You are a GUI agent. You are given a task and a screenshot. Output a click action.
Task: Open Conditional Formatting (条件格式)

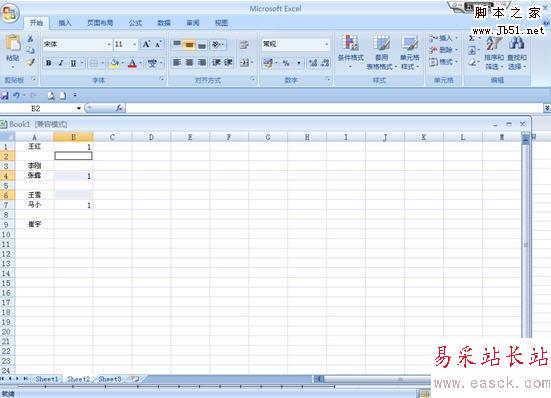coord(351,52)
